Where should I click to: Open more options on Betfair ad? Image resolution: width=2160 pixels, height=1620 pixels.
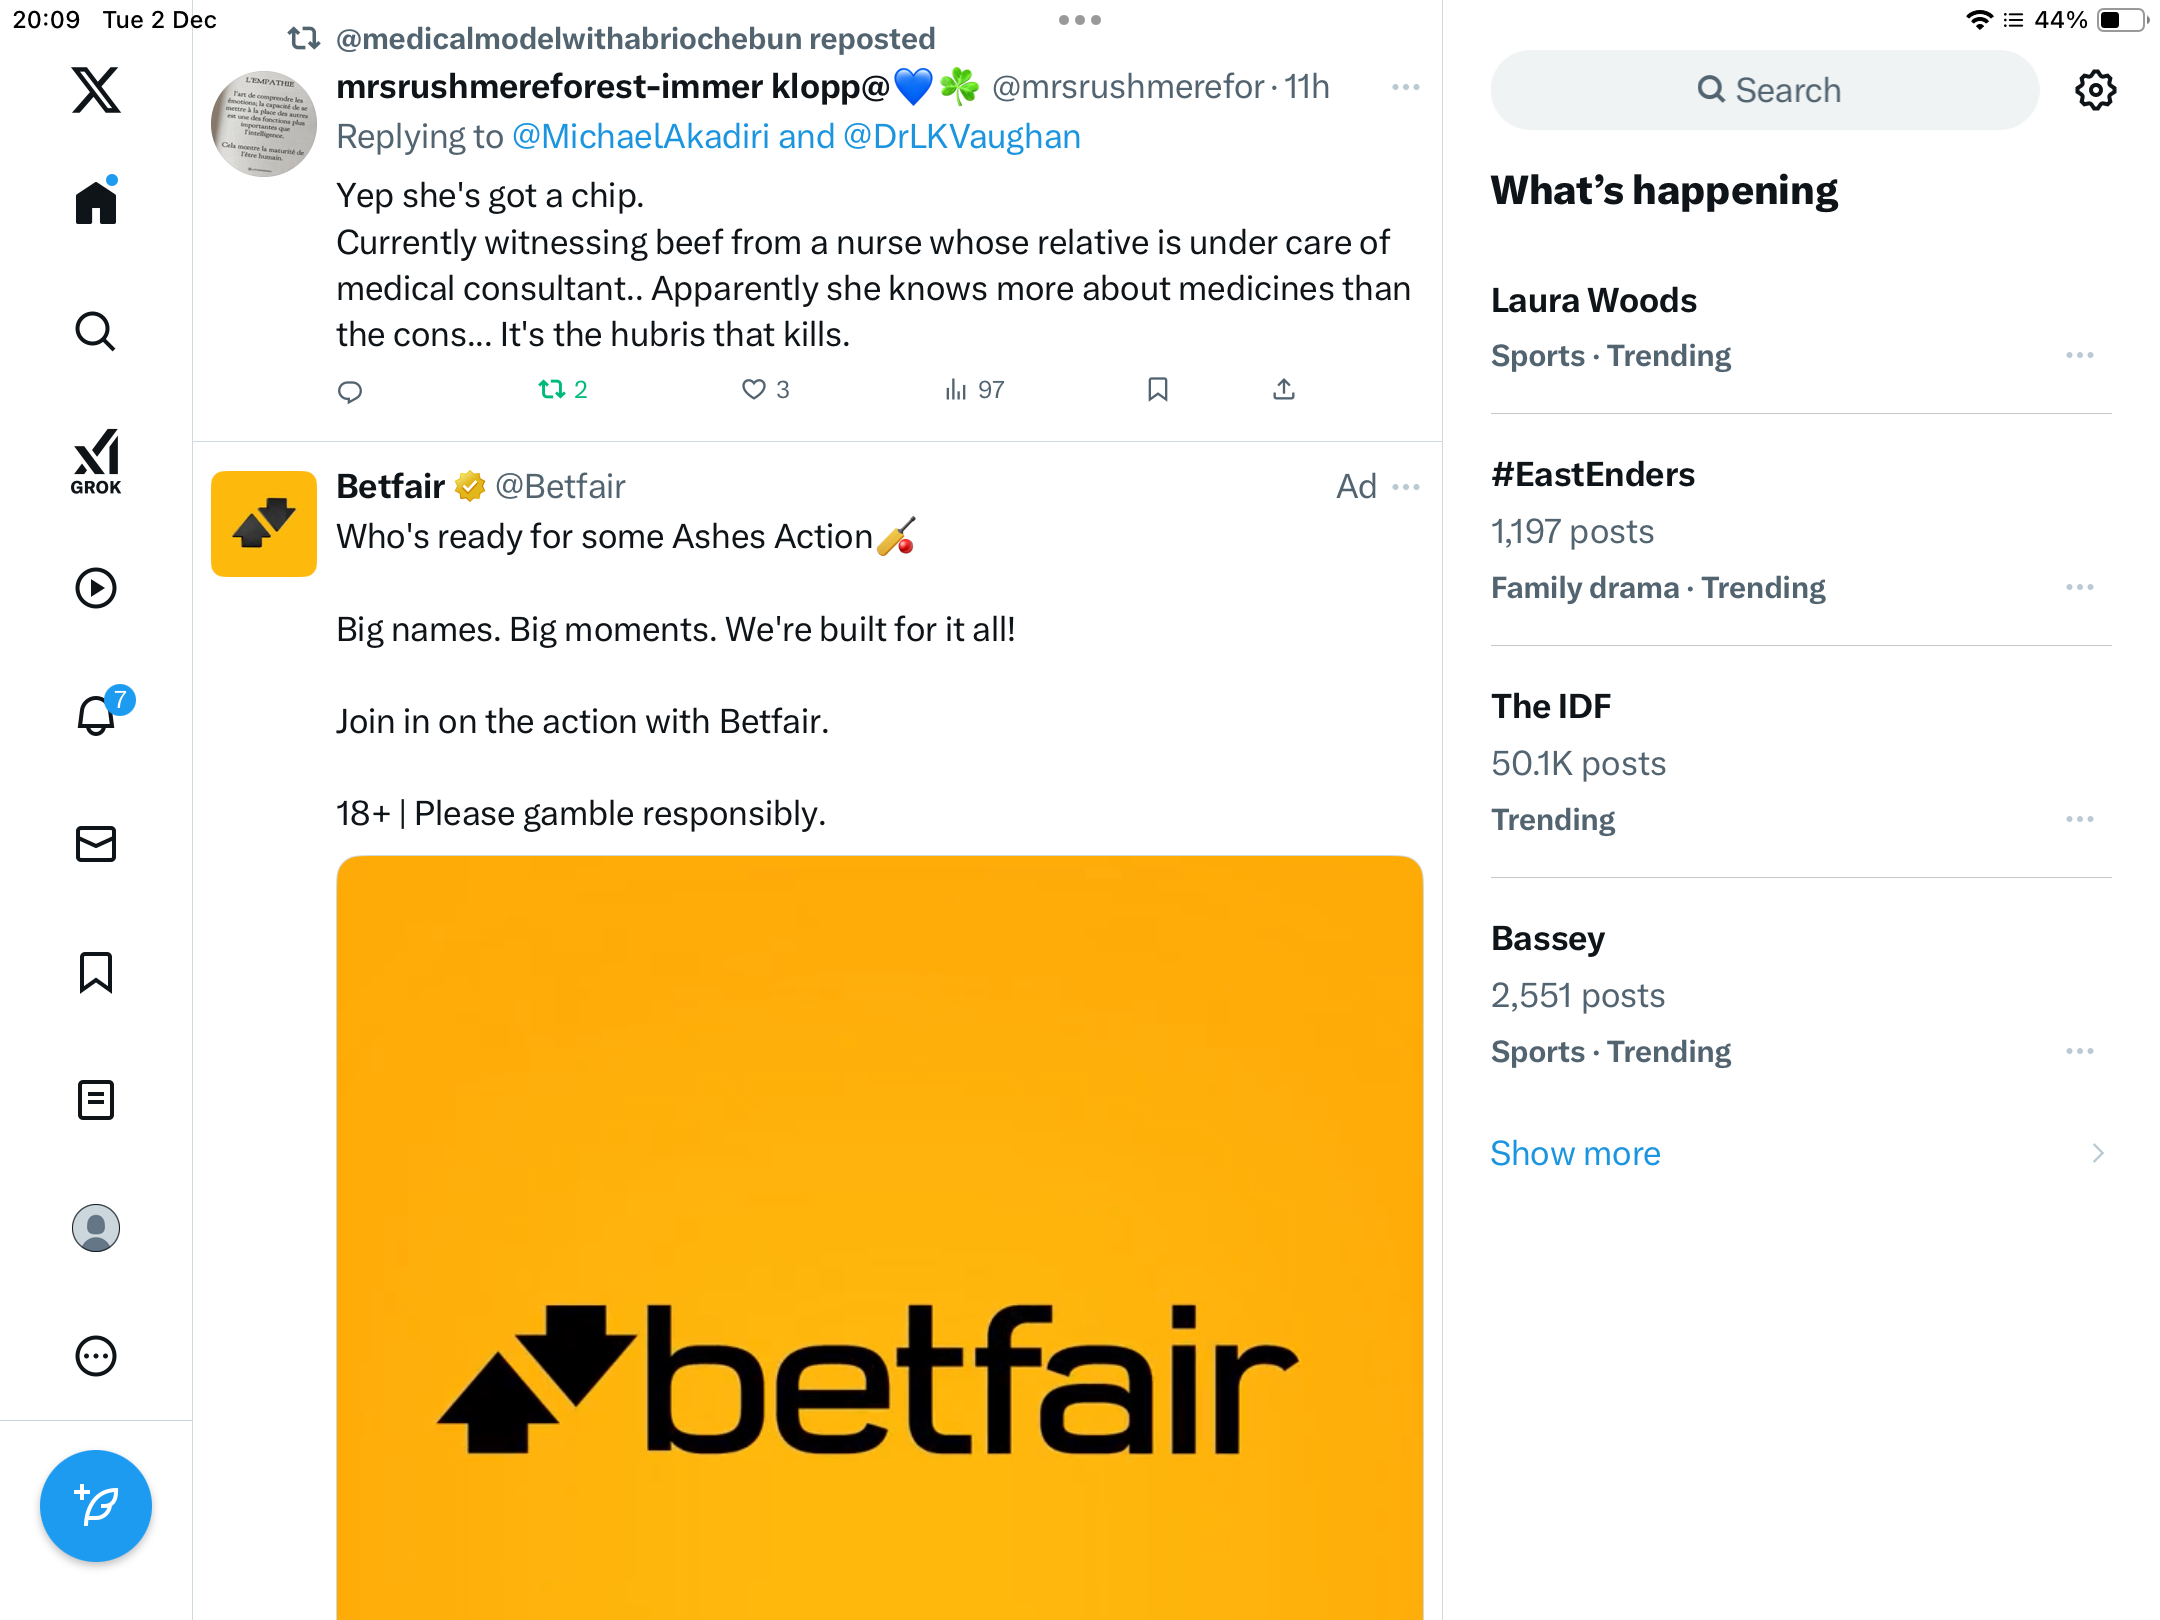pos(1406,487)
